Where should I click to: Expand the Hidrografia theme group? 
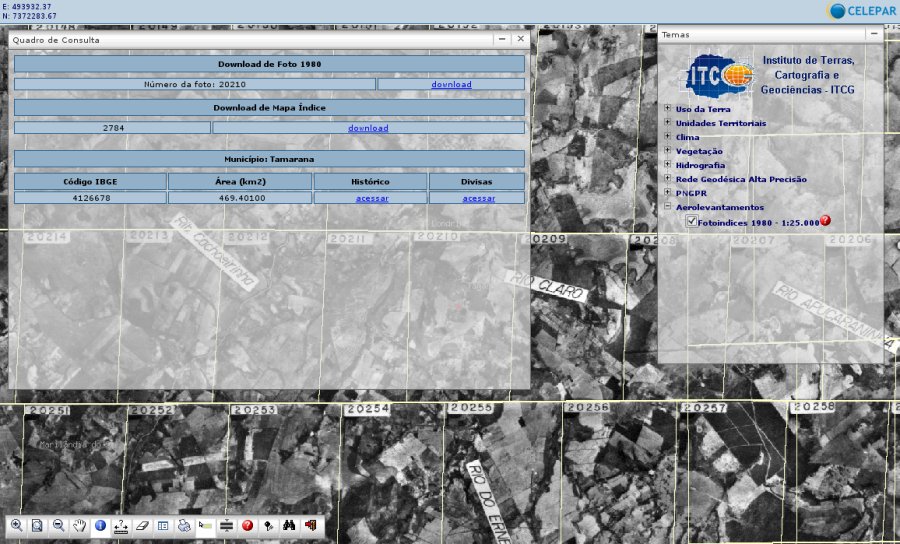[668, 165]
